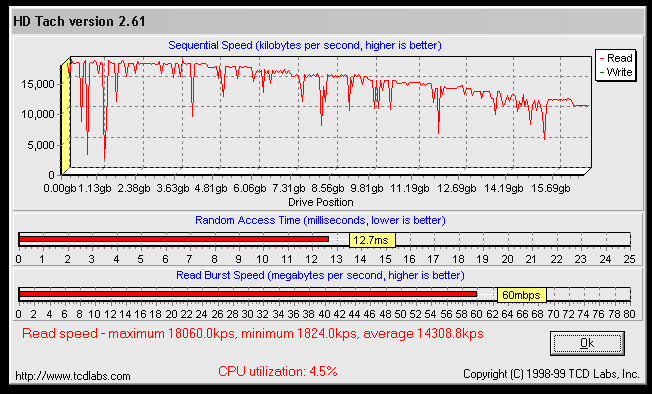Click the 2.38gb drive position label

coord(134,189)
